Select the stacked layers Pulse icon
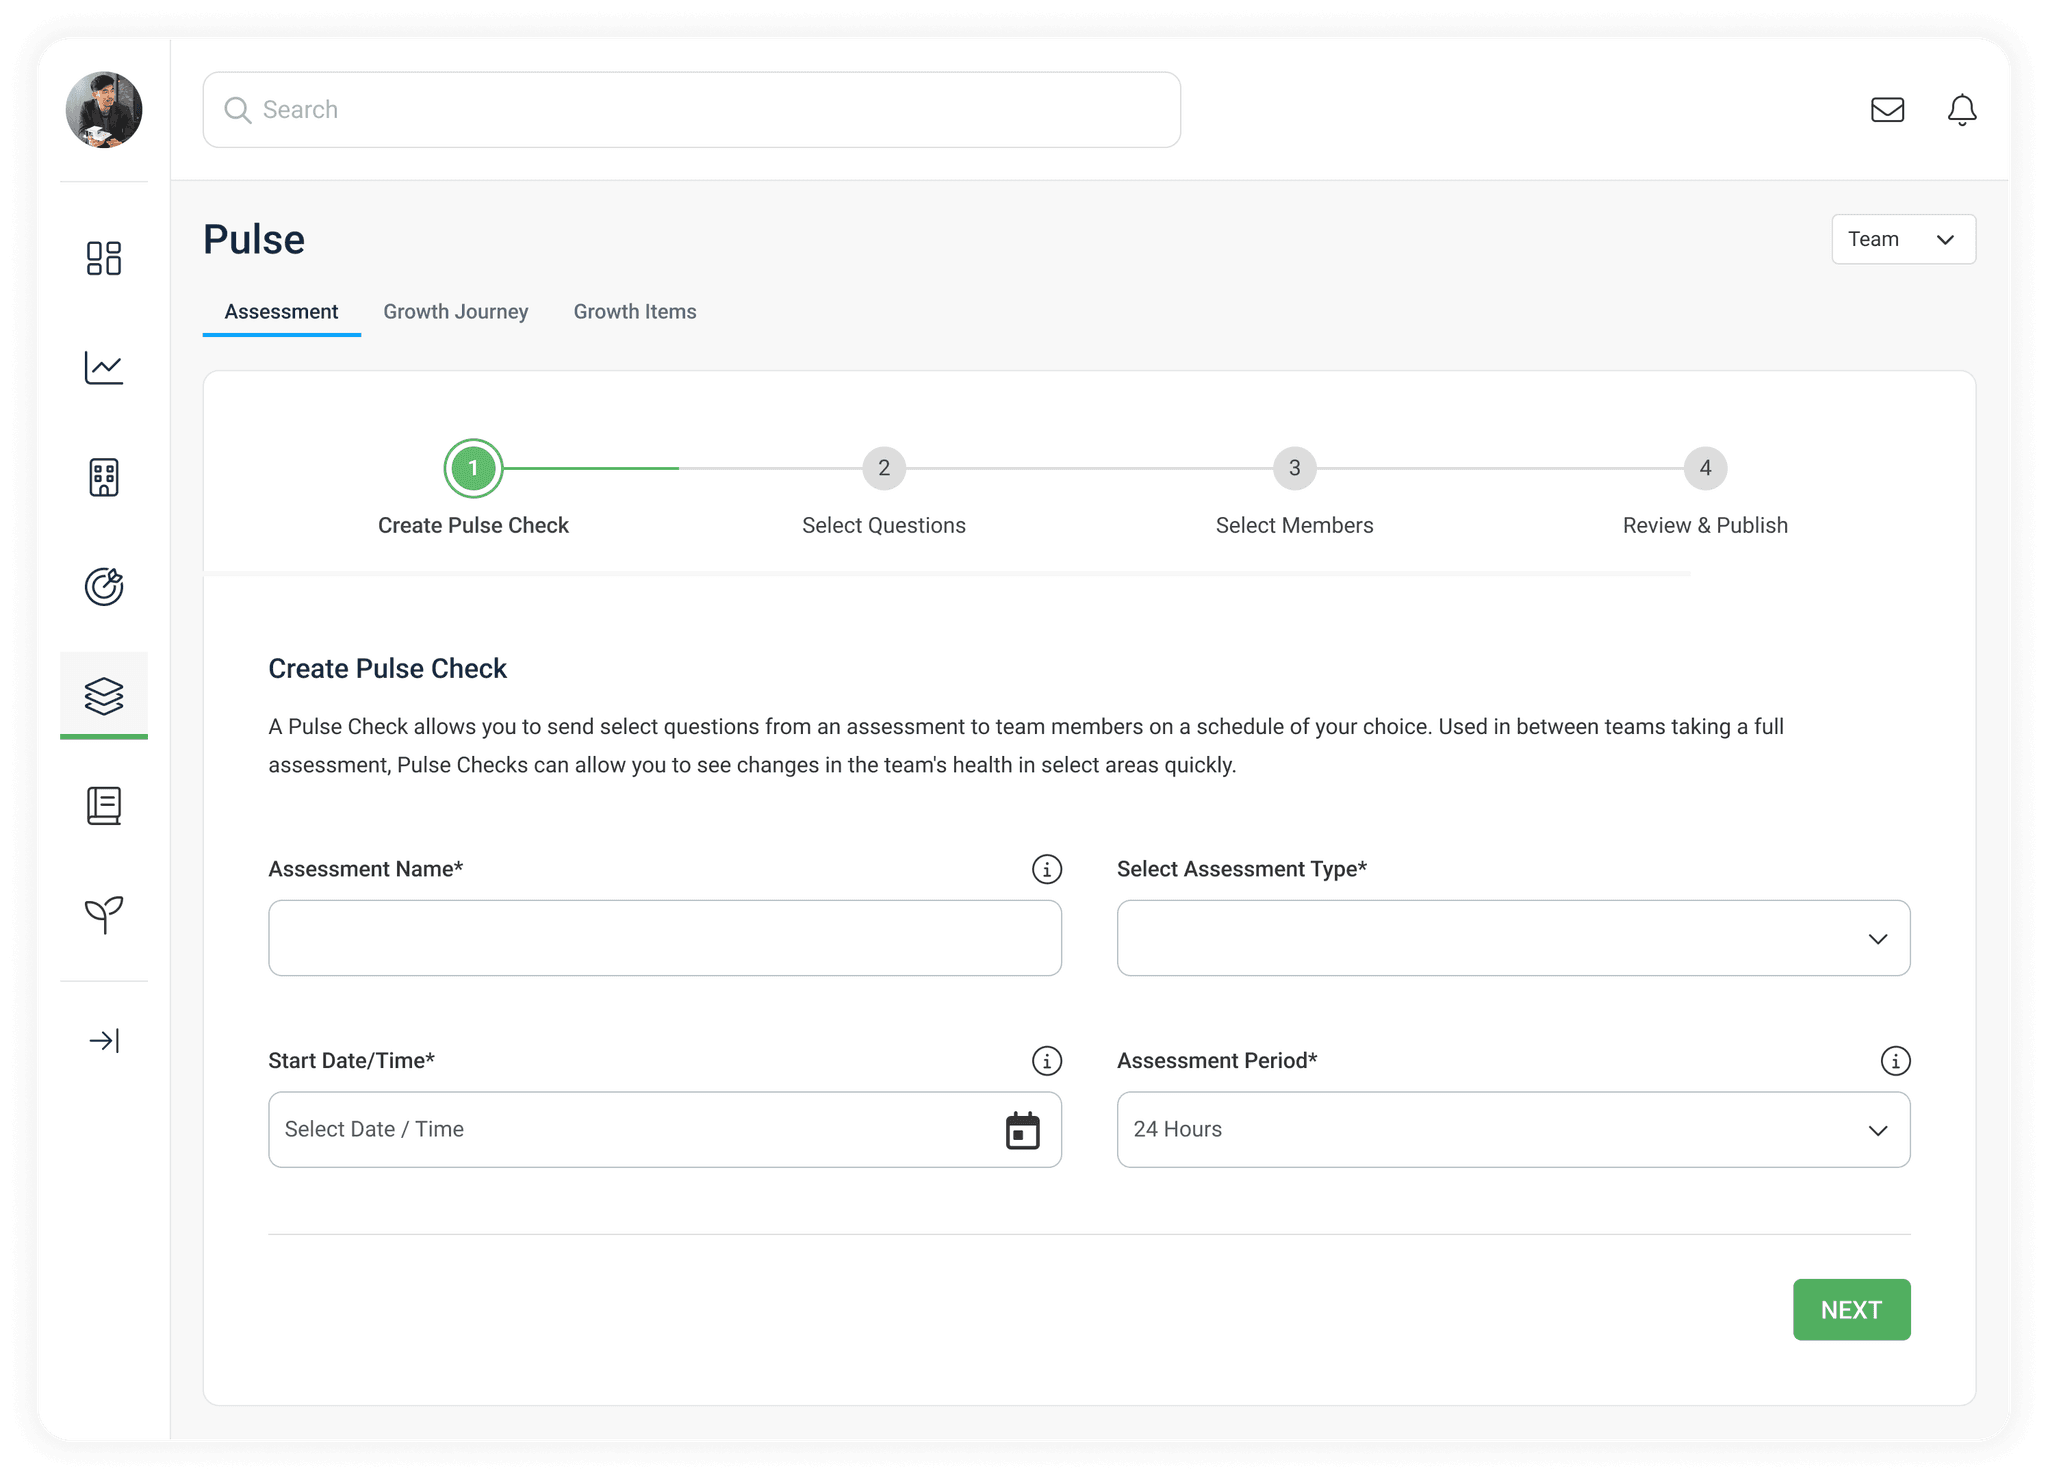 coord(104,695)
